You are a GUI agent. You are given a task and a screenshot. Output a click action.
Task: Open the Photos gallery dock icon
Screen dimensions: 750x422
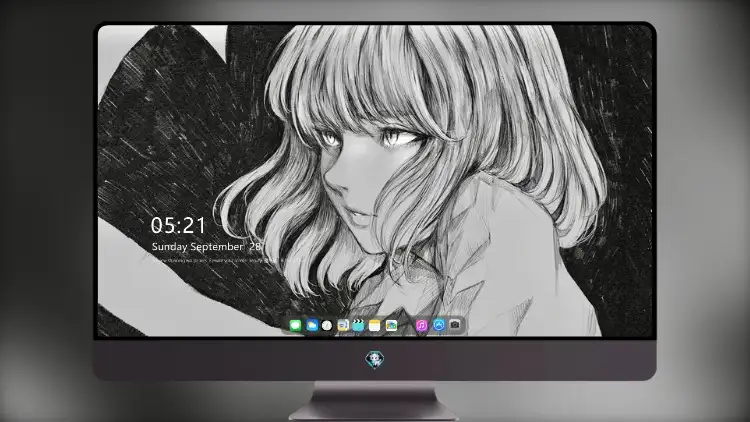tap(391, 326)
